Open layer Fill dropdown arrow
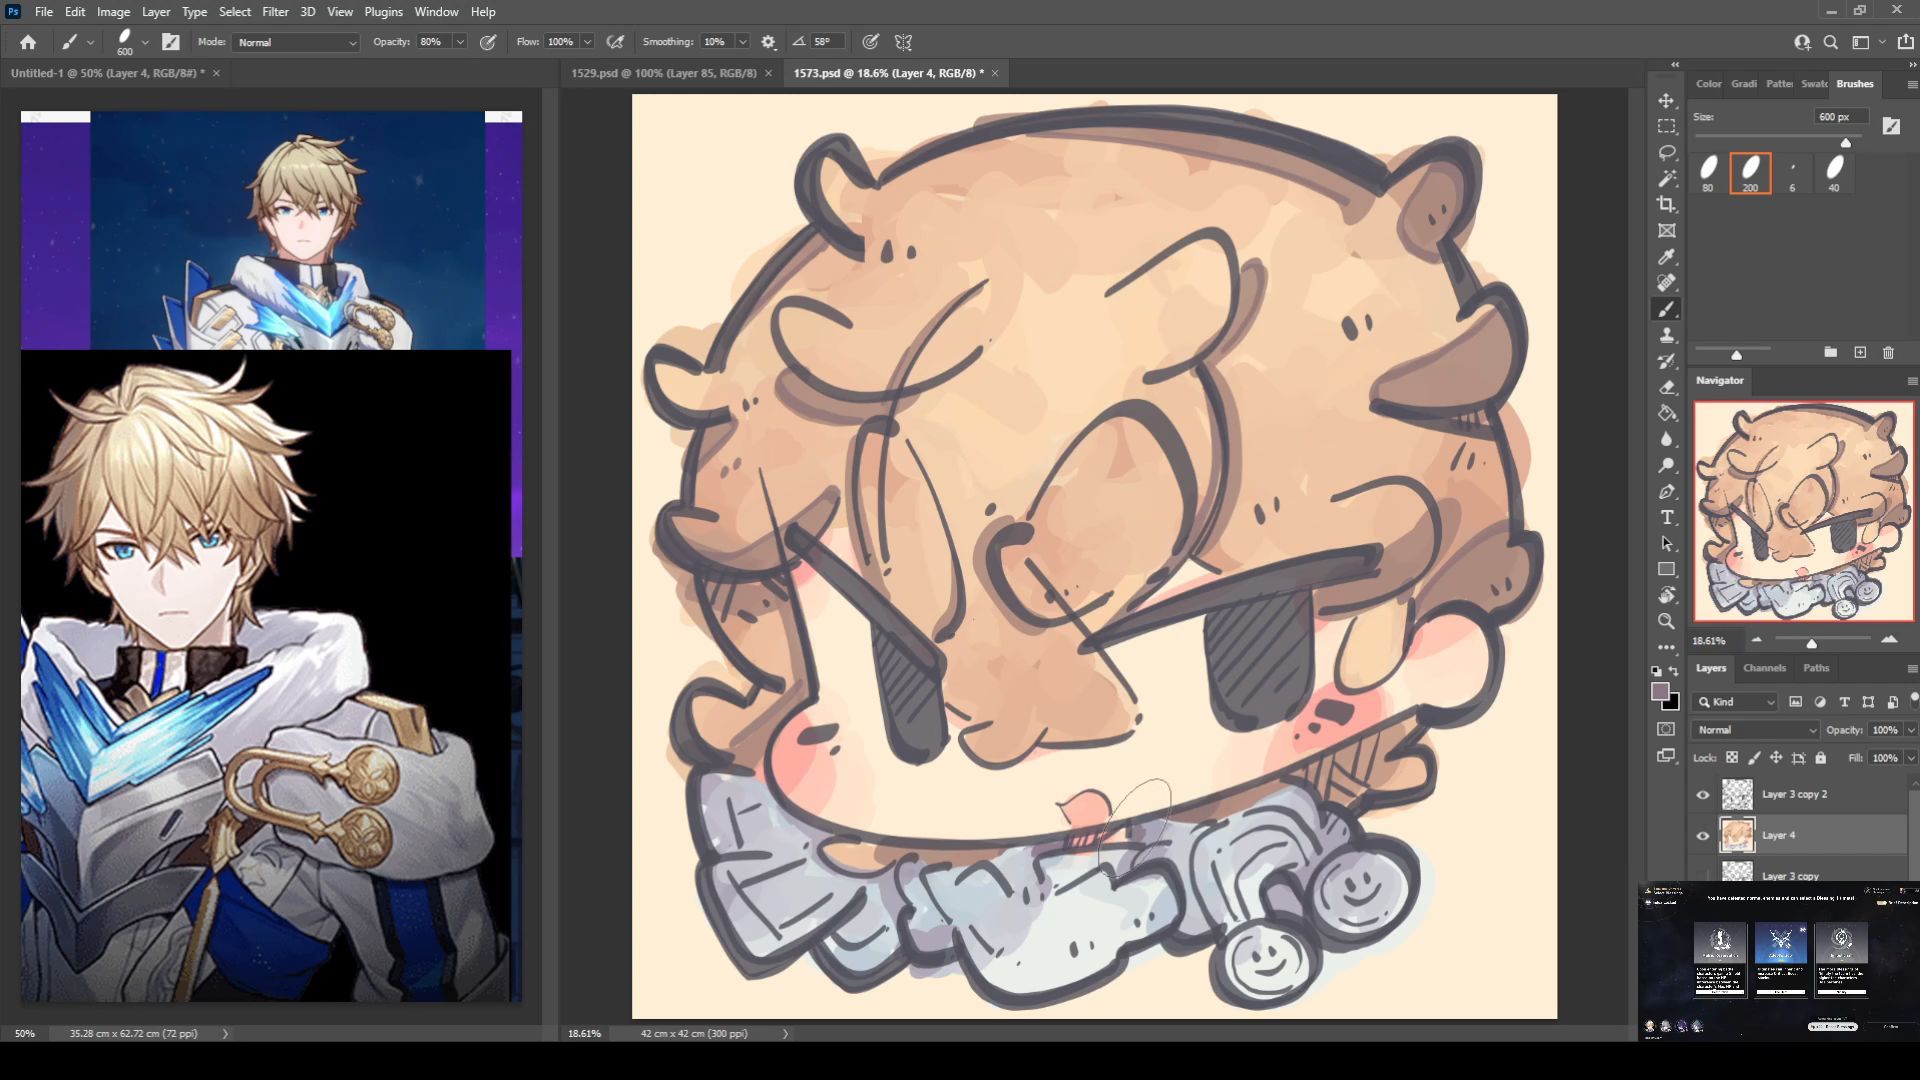The image size is (1920, 1080). tap(1911, 758)
